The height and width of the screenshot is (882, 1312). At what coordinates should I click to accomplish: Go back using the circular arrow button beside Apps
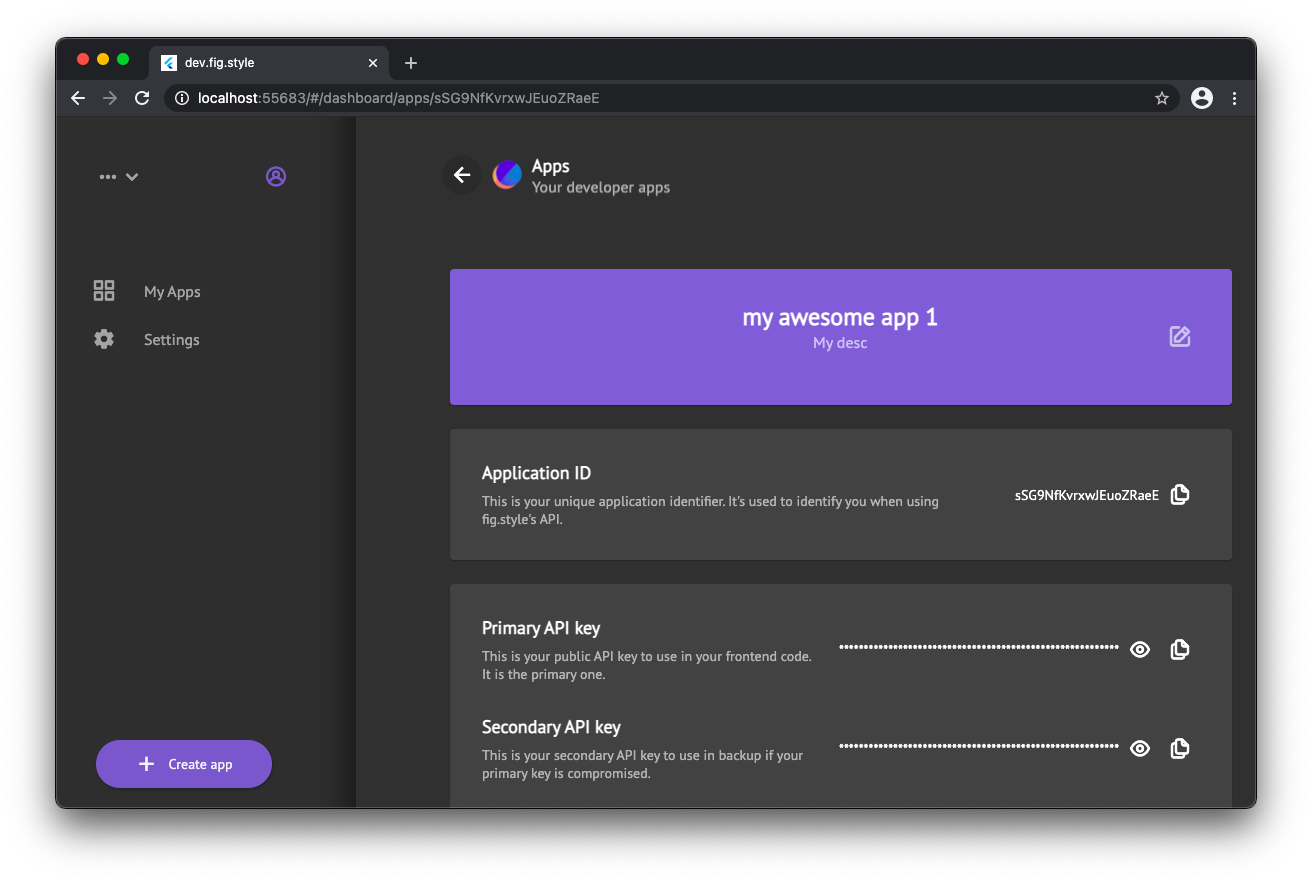point(462,175)
